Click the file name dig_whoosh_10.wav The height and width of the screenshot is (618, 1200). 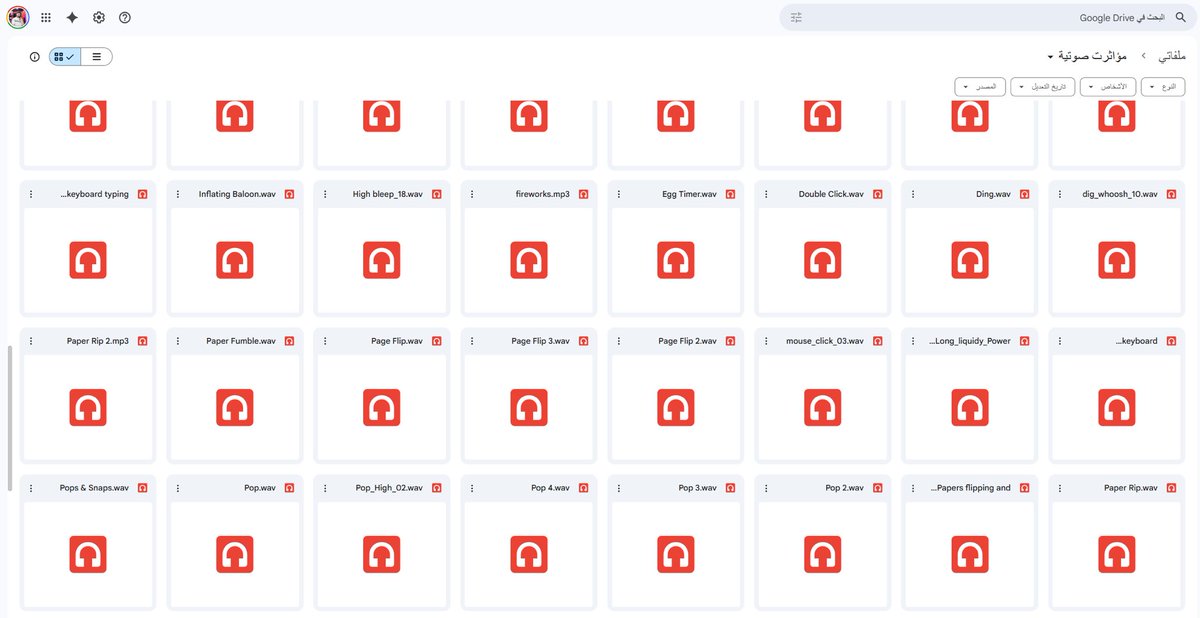coord(1121,194)
